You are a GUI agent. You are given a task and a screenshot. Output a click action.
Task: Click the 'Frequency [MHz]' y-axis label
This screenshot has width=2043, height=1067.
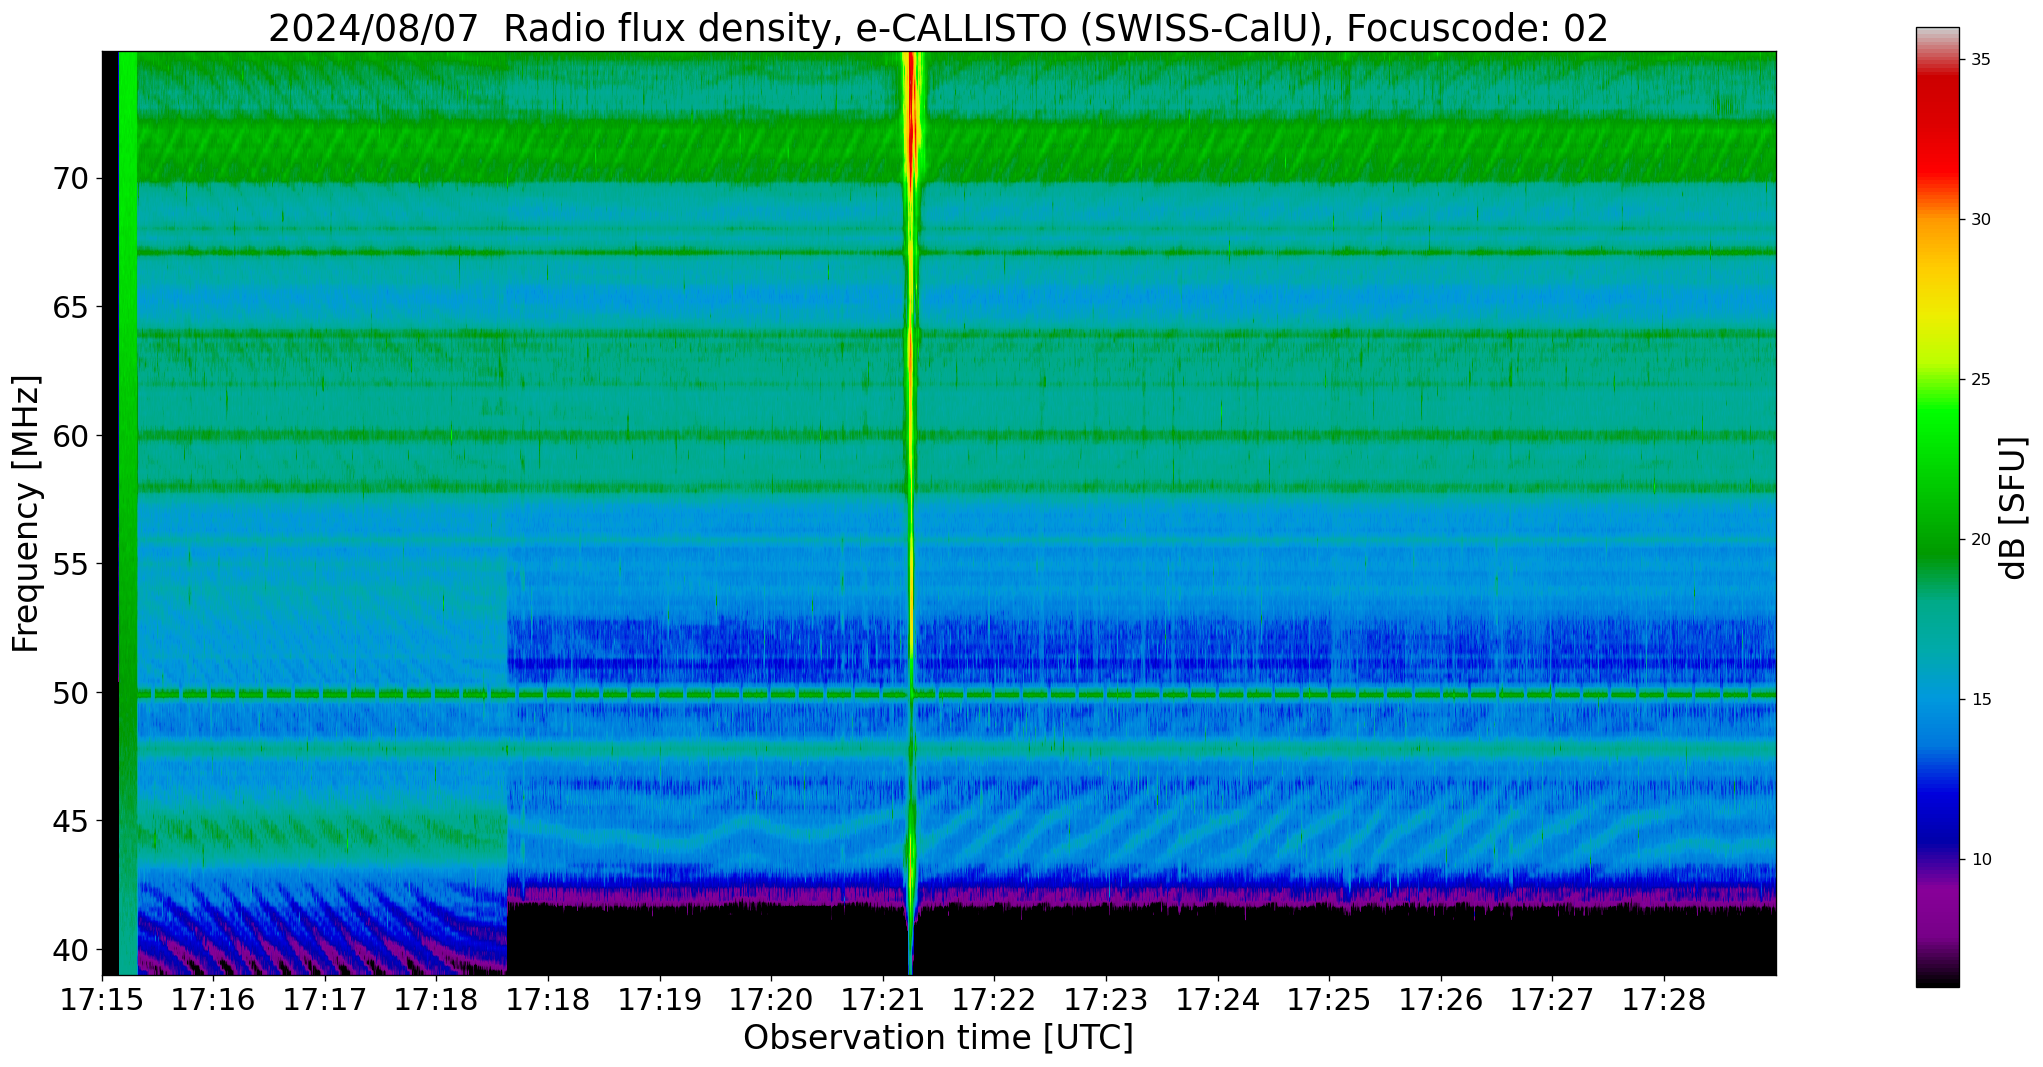point(27,513)
